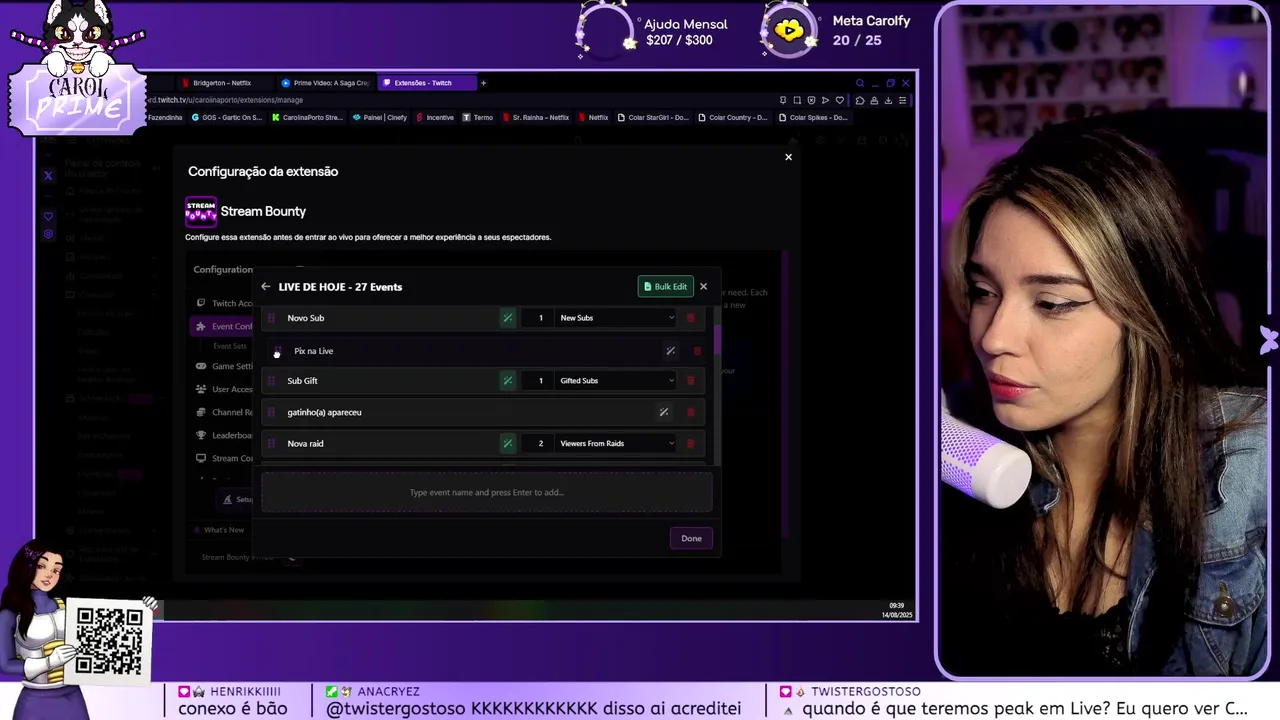This screenshot has width=1280, height=720.
Task: Switch to the Prime Video browser tab
Action: point(325,83)
